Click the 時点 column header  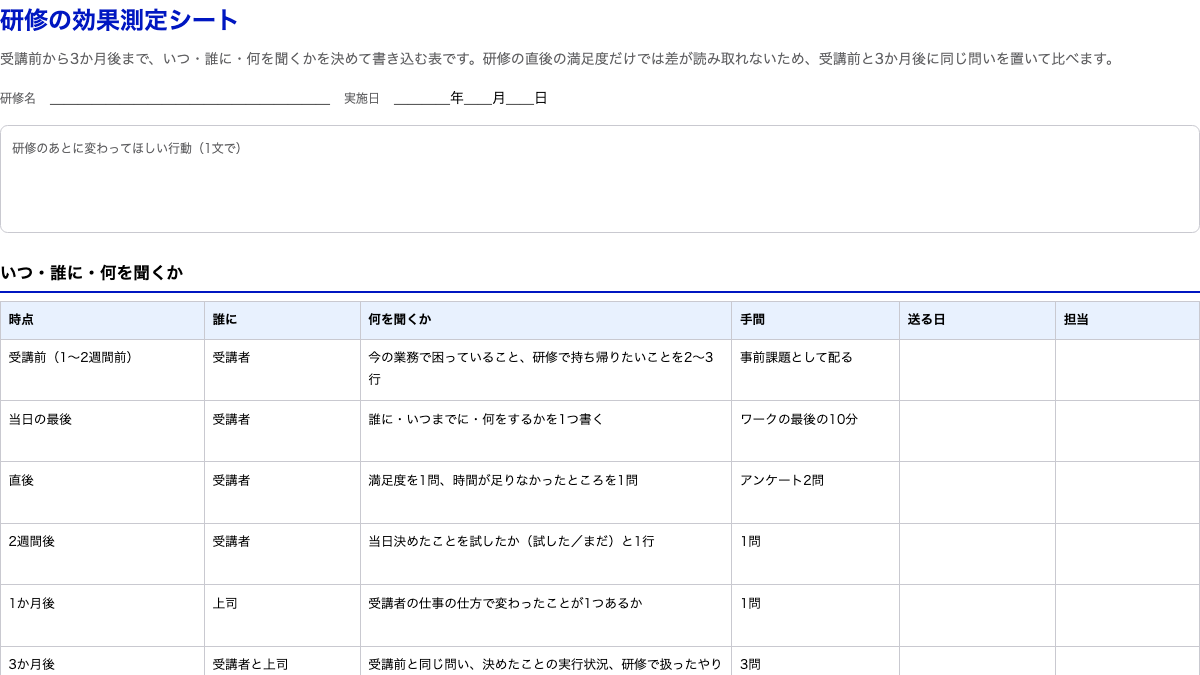103,320
